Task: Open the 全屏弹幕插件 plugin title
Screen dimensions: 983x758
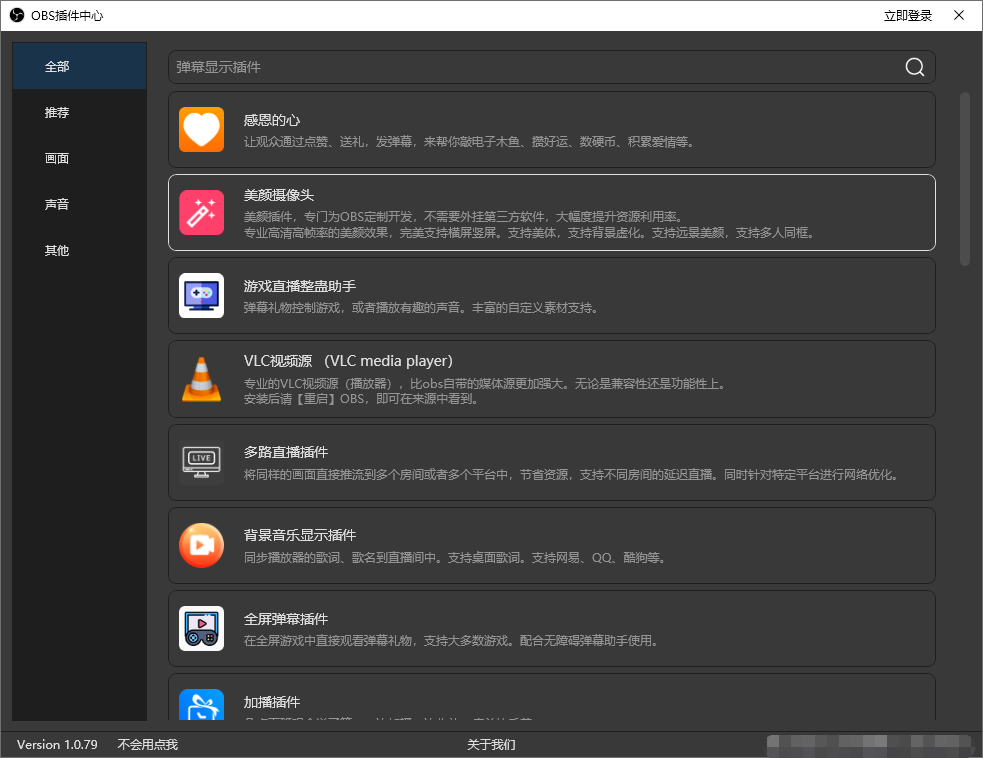Action: (286, 619)
